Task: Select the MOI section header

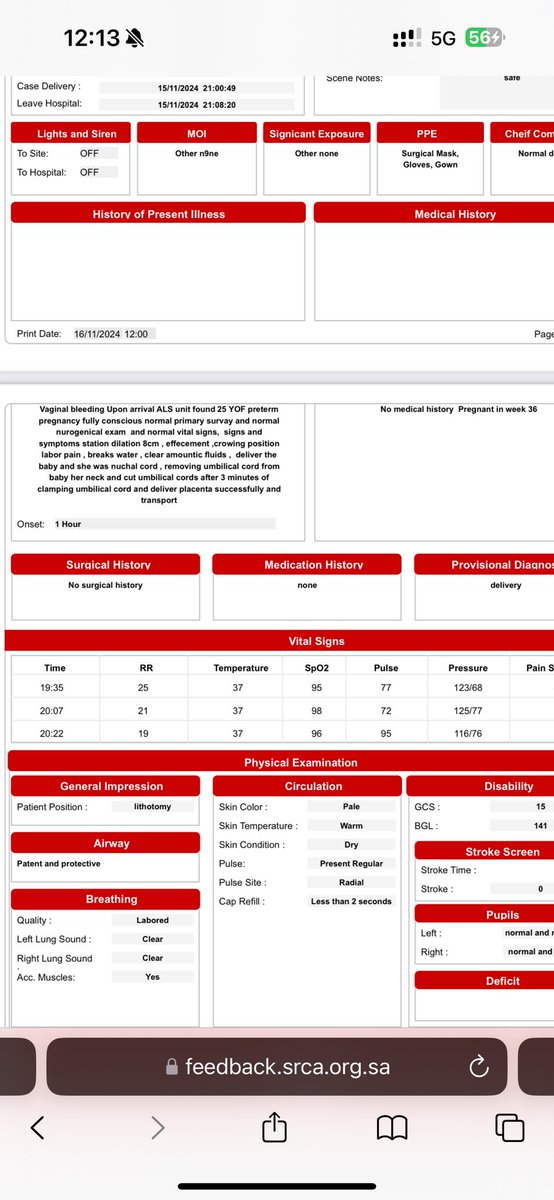Action: (197, 133)
